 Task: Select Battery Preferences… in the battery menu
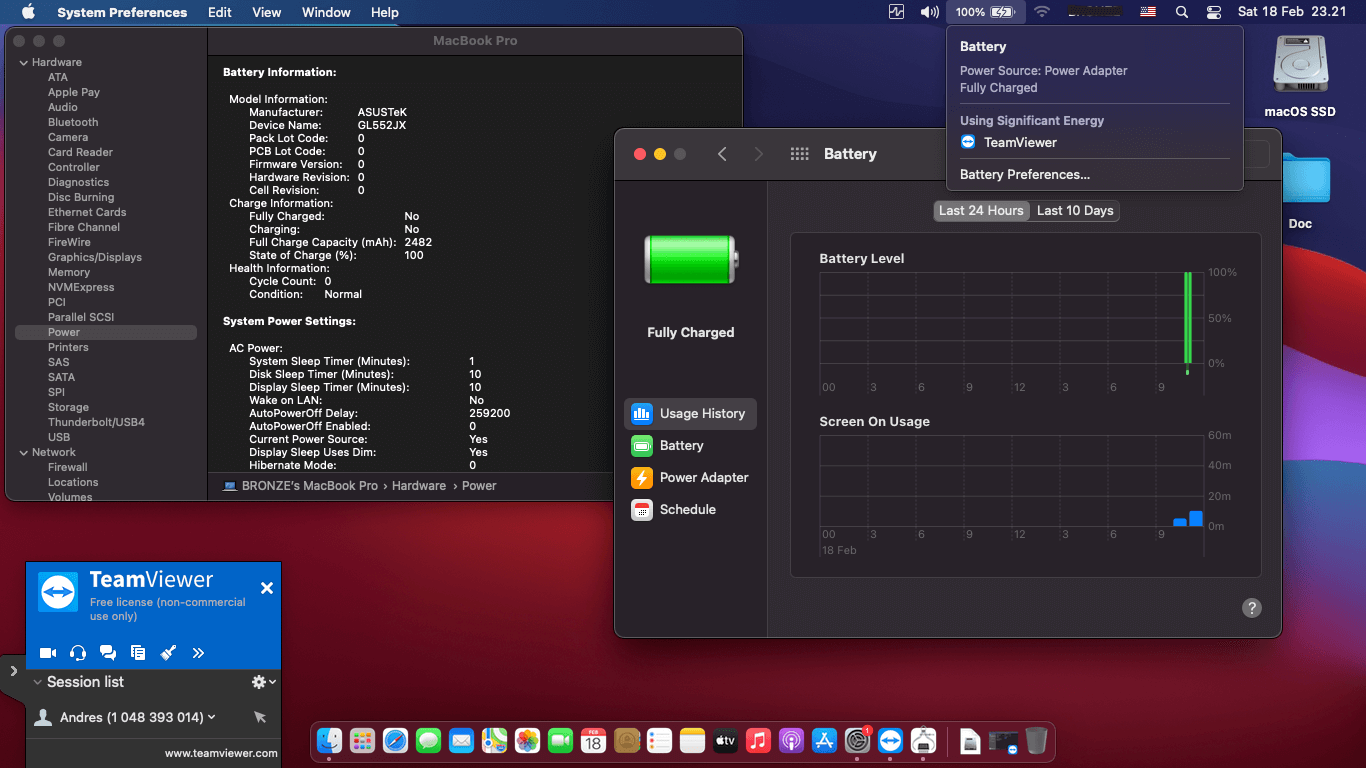coord(1024,174)
